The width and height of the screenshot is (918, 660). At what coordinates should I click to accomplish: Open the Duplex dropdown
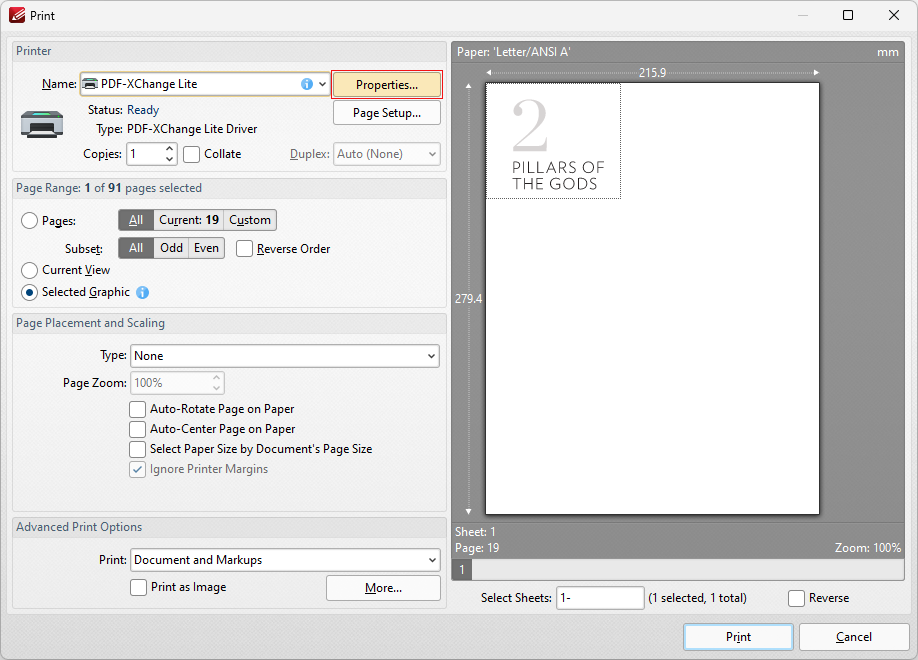(387, 154)
